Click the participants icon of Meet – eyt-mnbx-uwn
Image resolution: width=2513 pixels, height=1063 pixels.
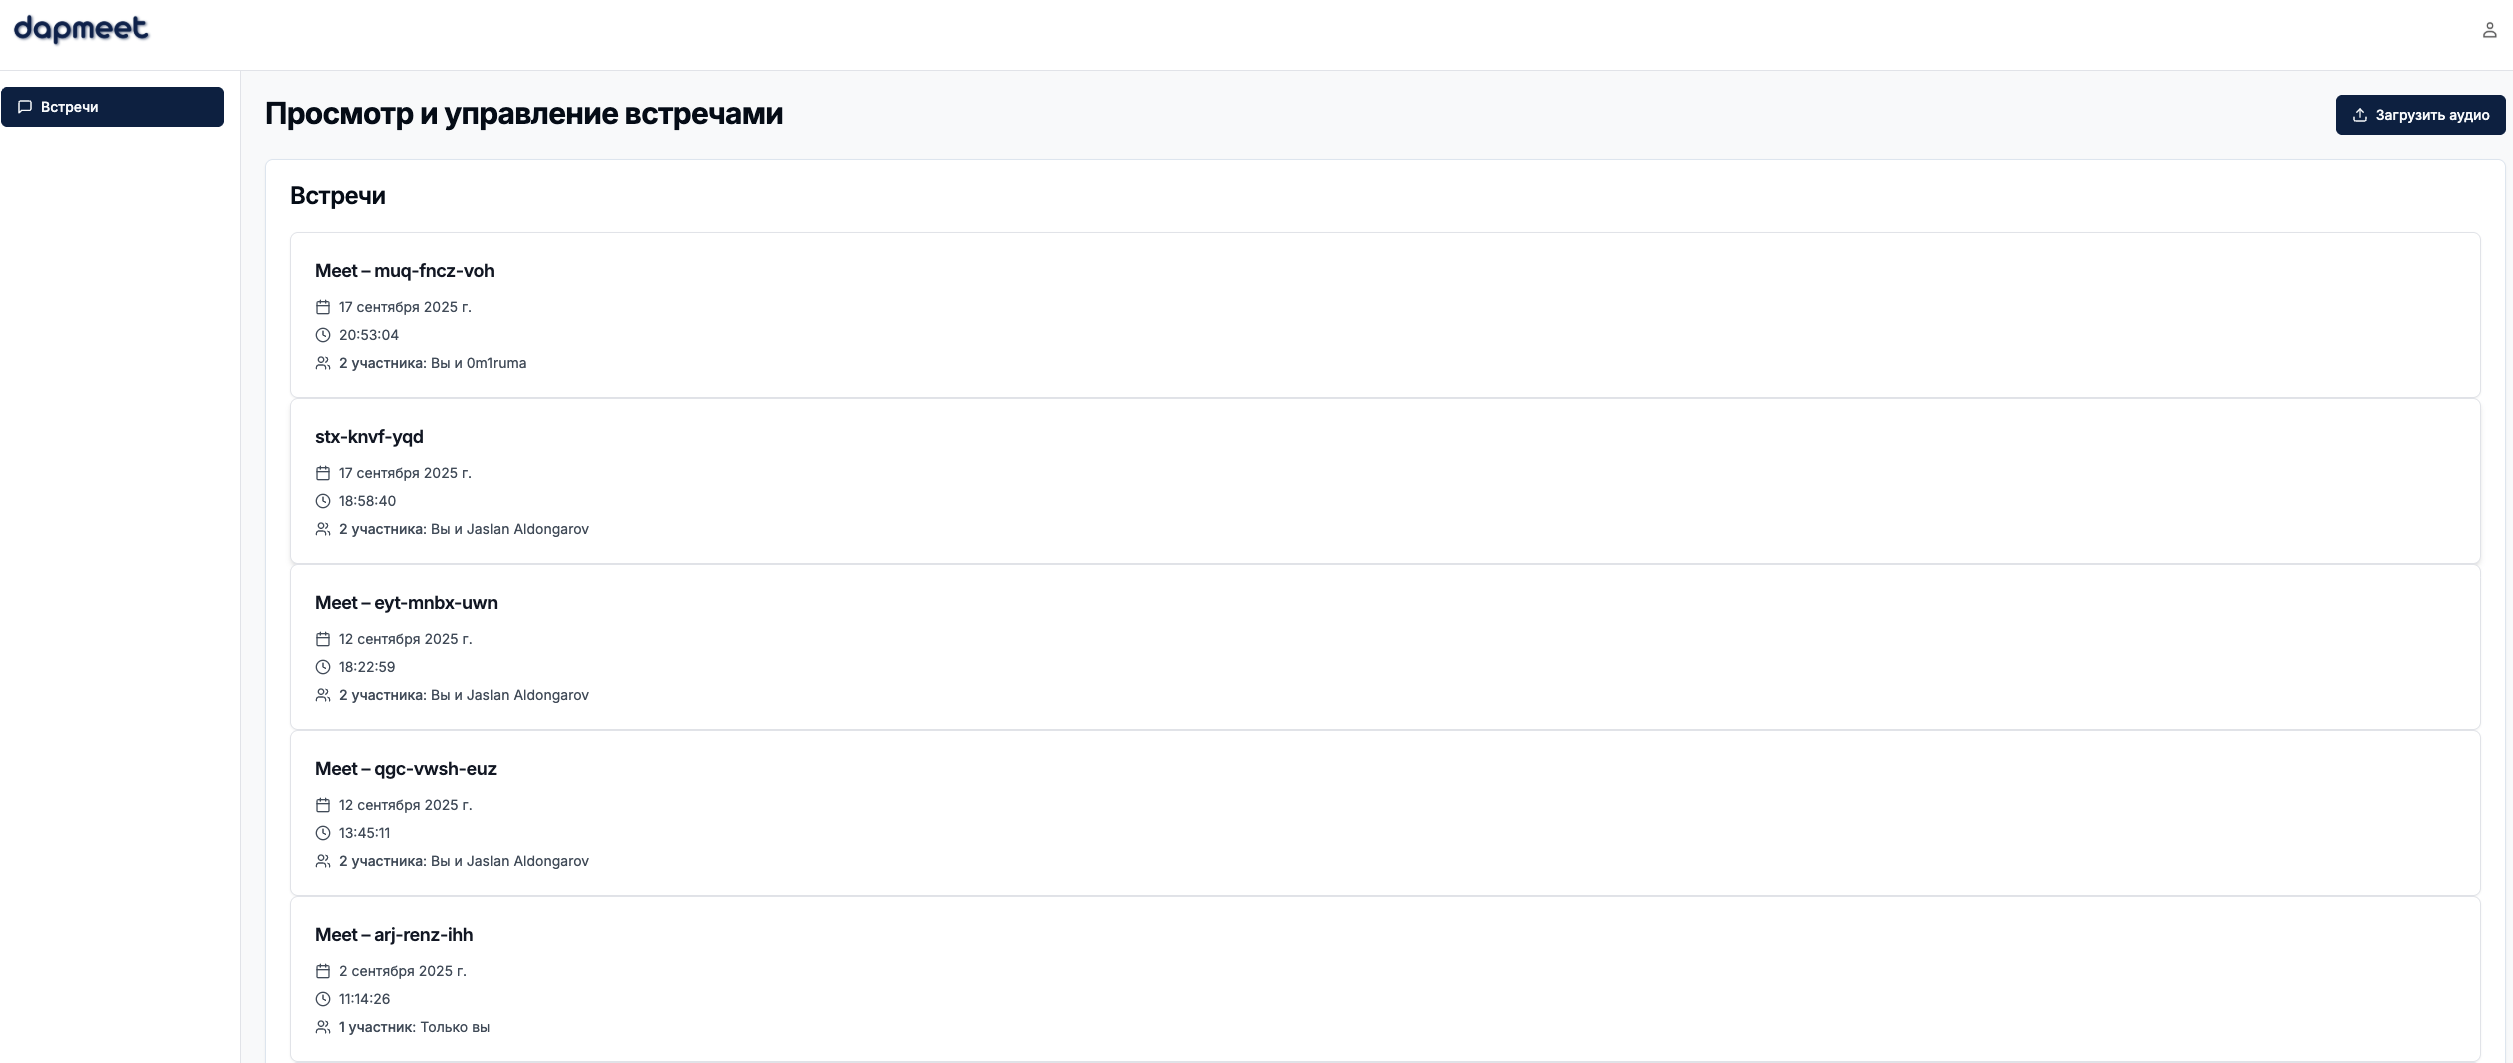[x=322, y=694]
